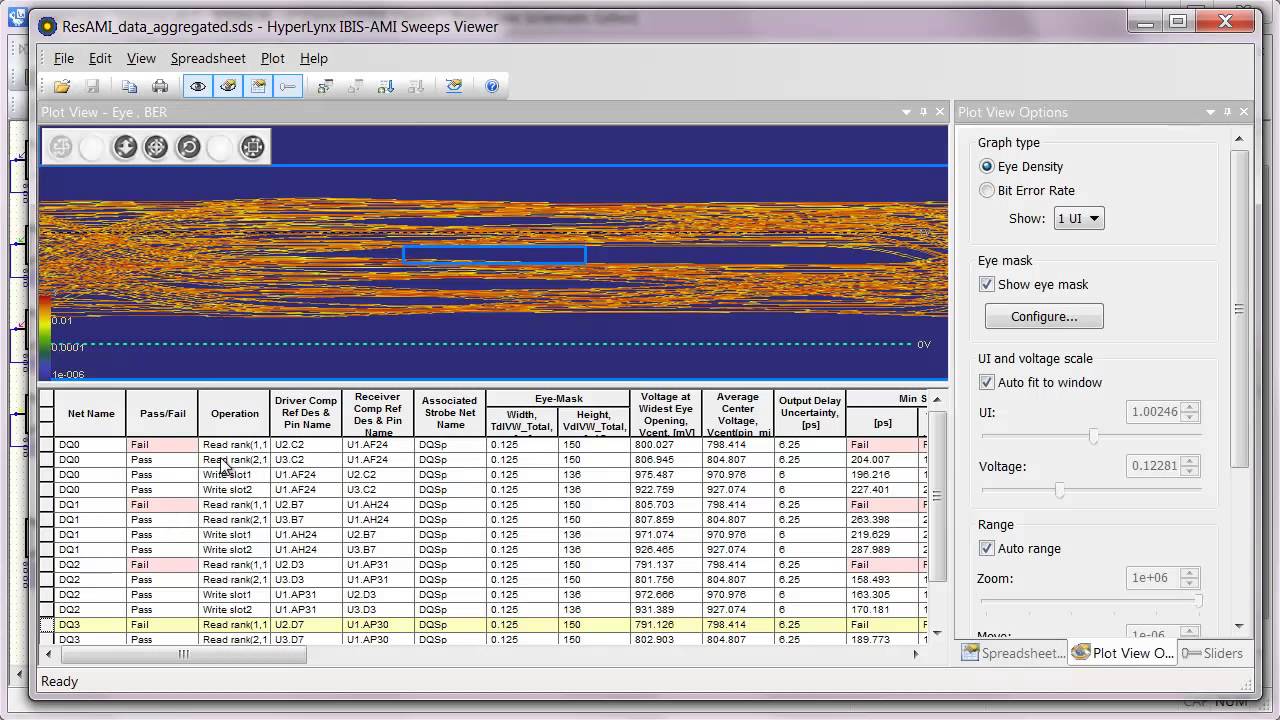Click the Voltage slider handle
Screen dimensions: 1280x720
[1059, 491]
